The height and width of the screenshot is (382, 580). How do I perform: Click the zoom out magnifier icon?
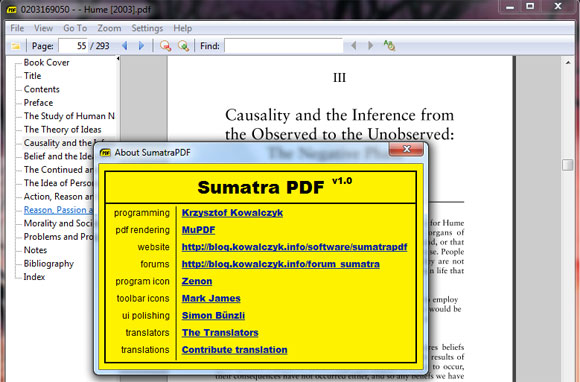165,46
